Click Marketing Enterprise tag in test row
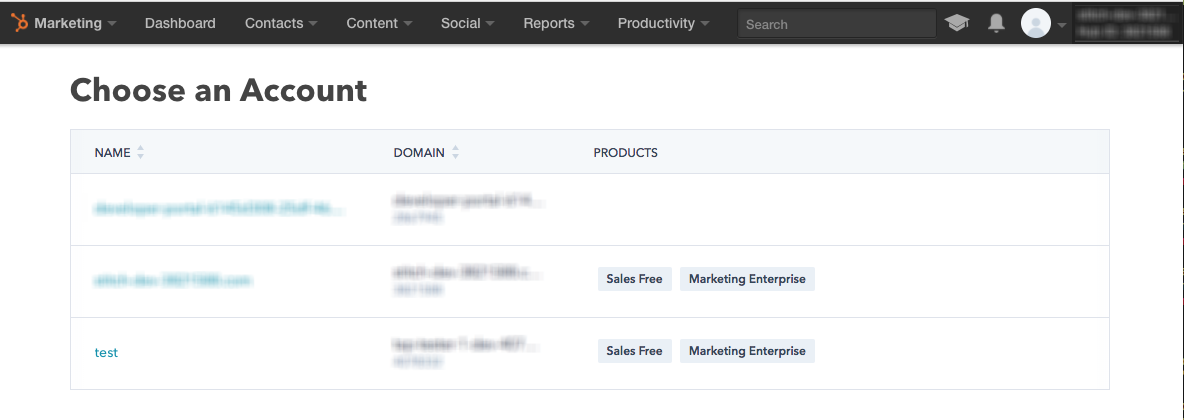This screenshot has width=1184, height=420. pos(747,351)
